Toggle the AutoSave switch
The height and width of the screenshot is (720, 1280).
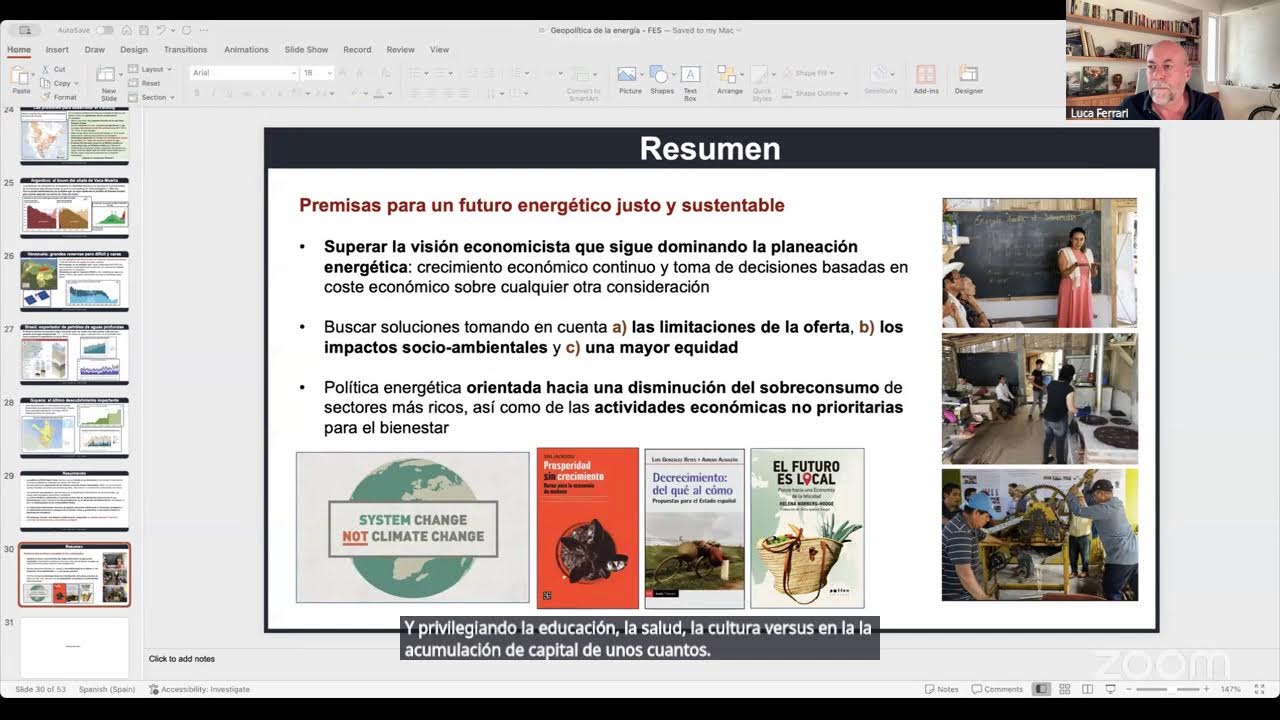[x=104, y=30]
